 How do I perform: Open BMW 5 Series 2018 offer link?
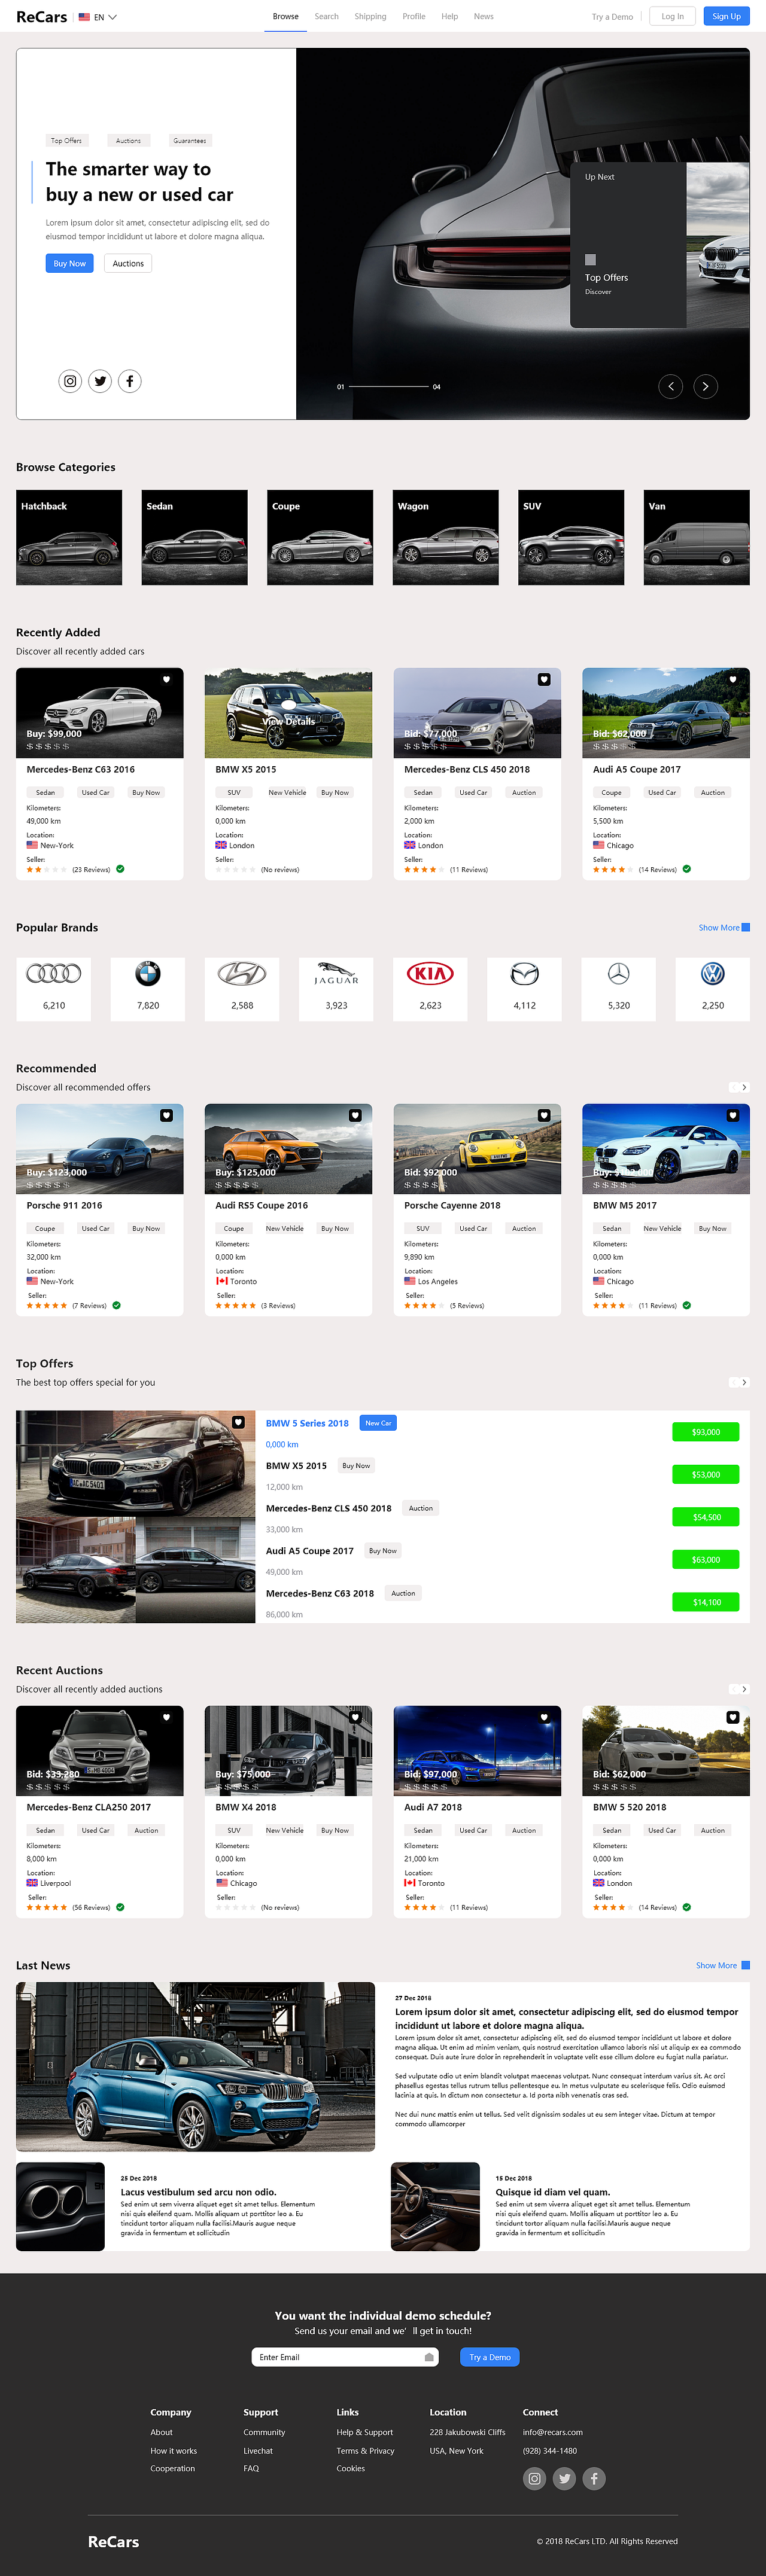point(307,1423)
